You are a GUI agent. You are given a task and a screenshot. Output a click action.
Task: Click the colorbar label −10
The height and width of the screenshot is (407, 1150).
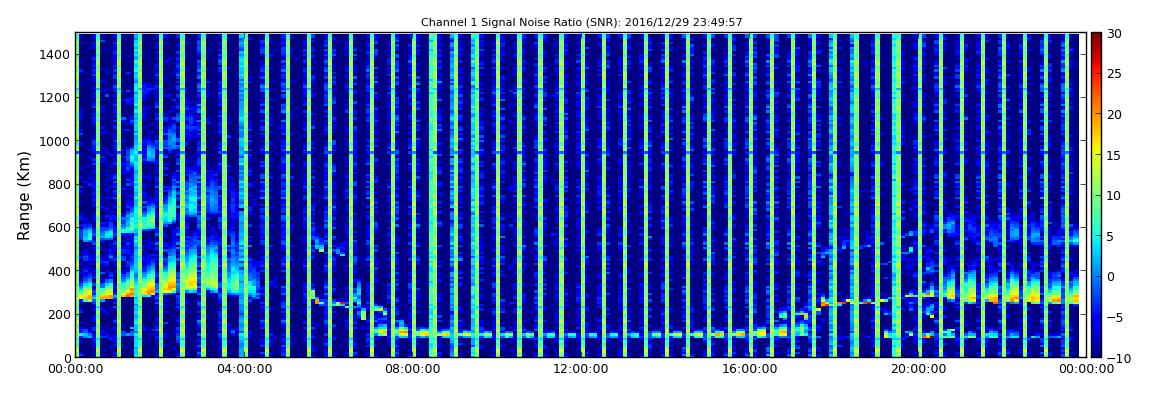point(1118,357)
